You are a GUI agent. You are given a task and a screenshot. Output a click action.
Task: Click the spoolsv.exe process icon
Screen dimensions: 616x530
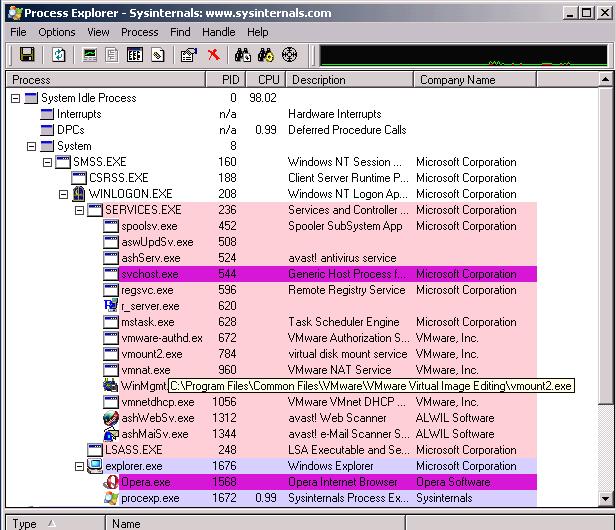coord(111,226)
